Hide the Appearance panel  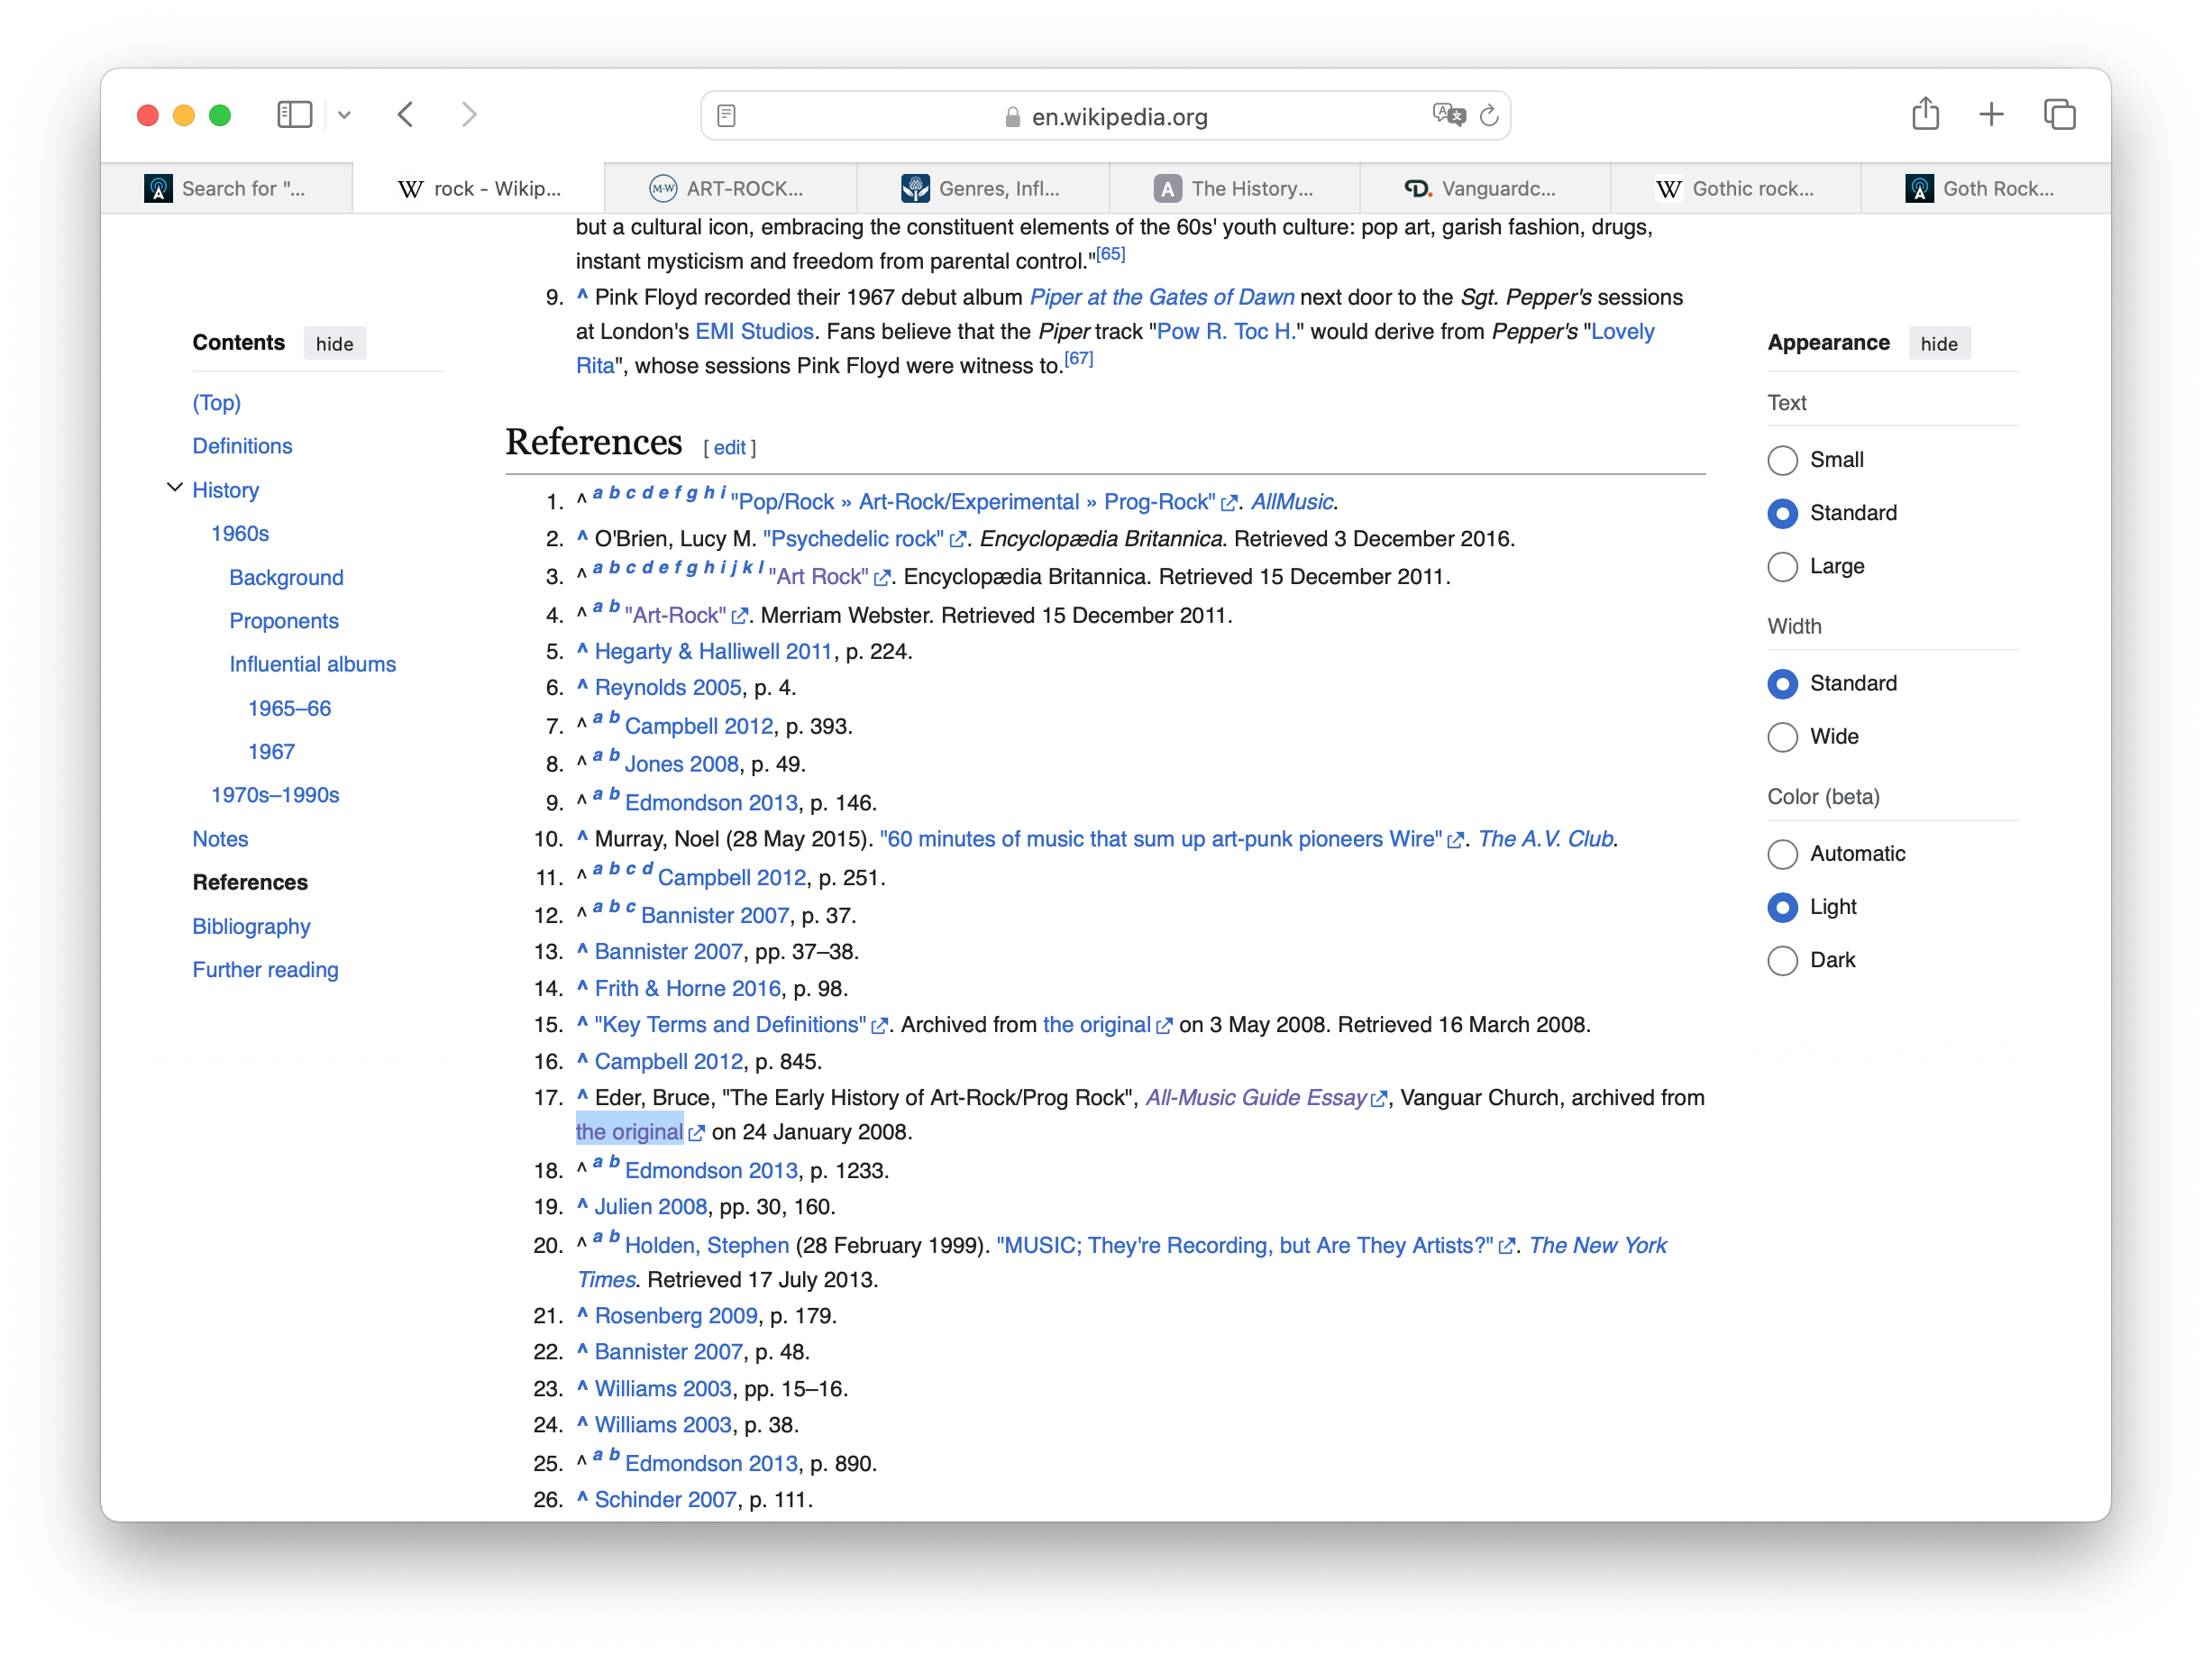coord(1938,344)
